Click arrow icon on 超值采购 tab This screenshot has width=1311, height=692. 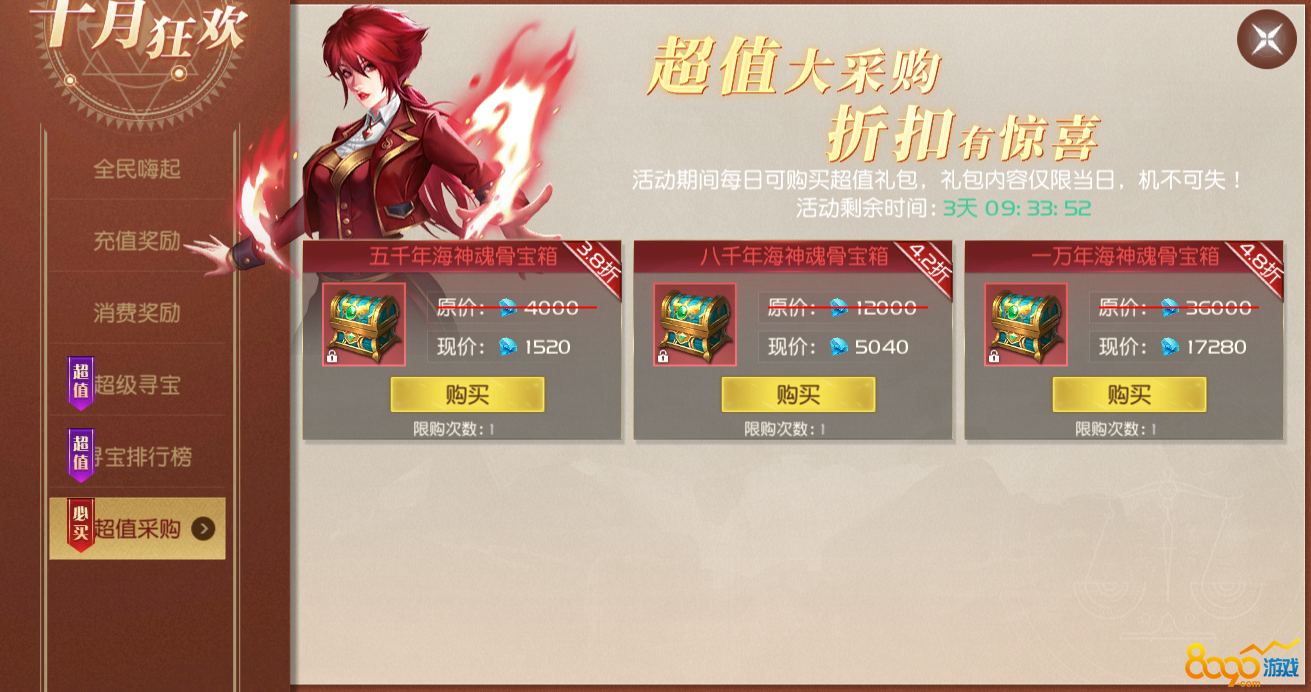point(203,529)
